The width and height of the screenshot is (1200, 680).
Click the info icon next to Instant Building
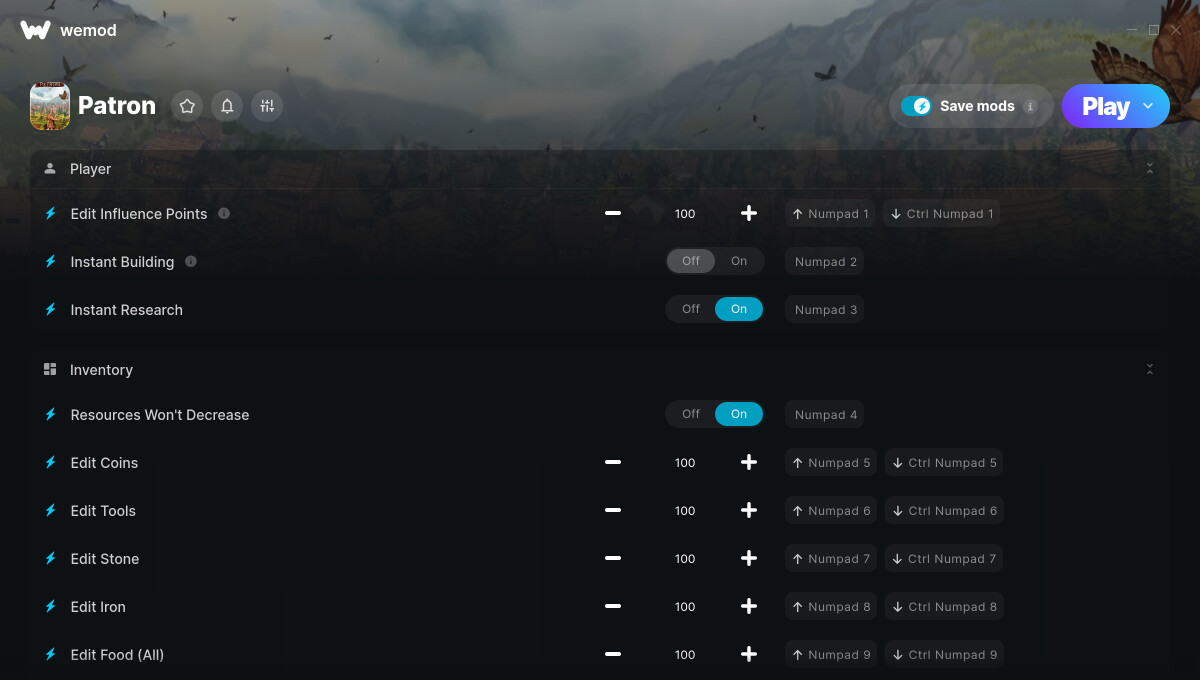pyautogui.click(x=191, y=261)
